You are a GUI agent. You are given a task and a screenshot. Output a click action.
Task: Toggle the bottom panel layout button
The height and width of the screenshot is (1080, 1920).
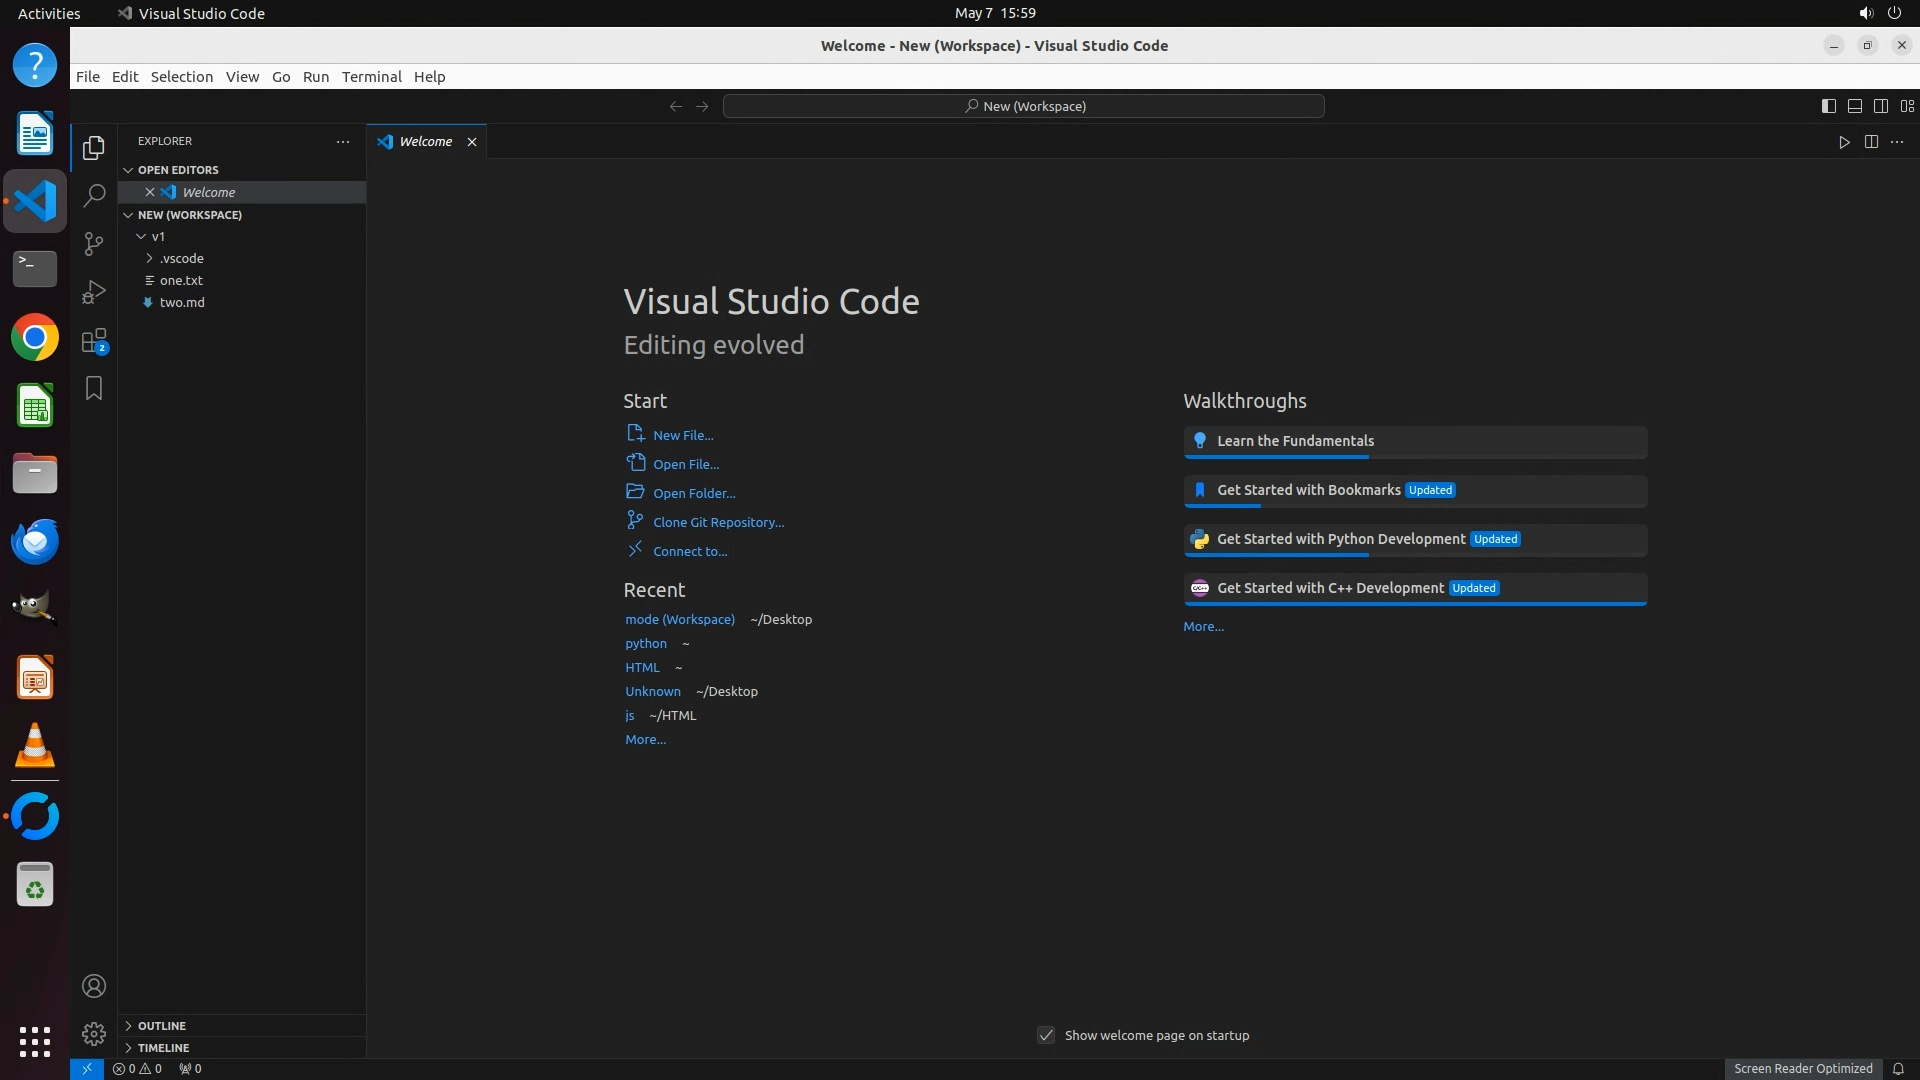[x=1854, y=106]
